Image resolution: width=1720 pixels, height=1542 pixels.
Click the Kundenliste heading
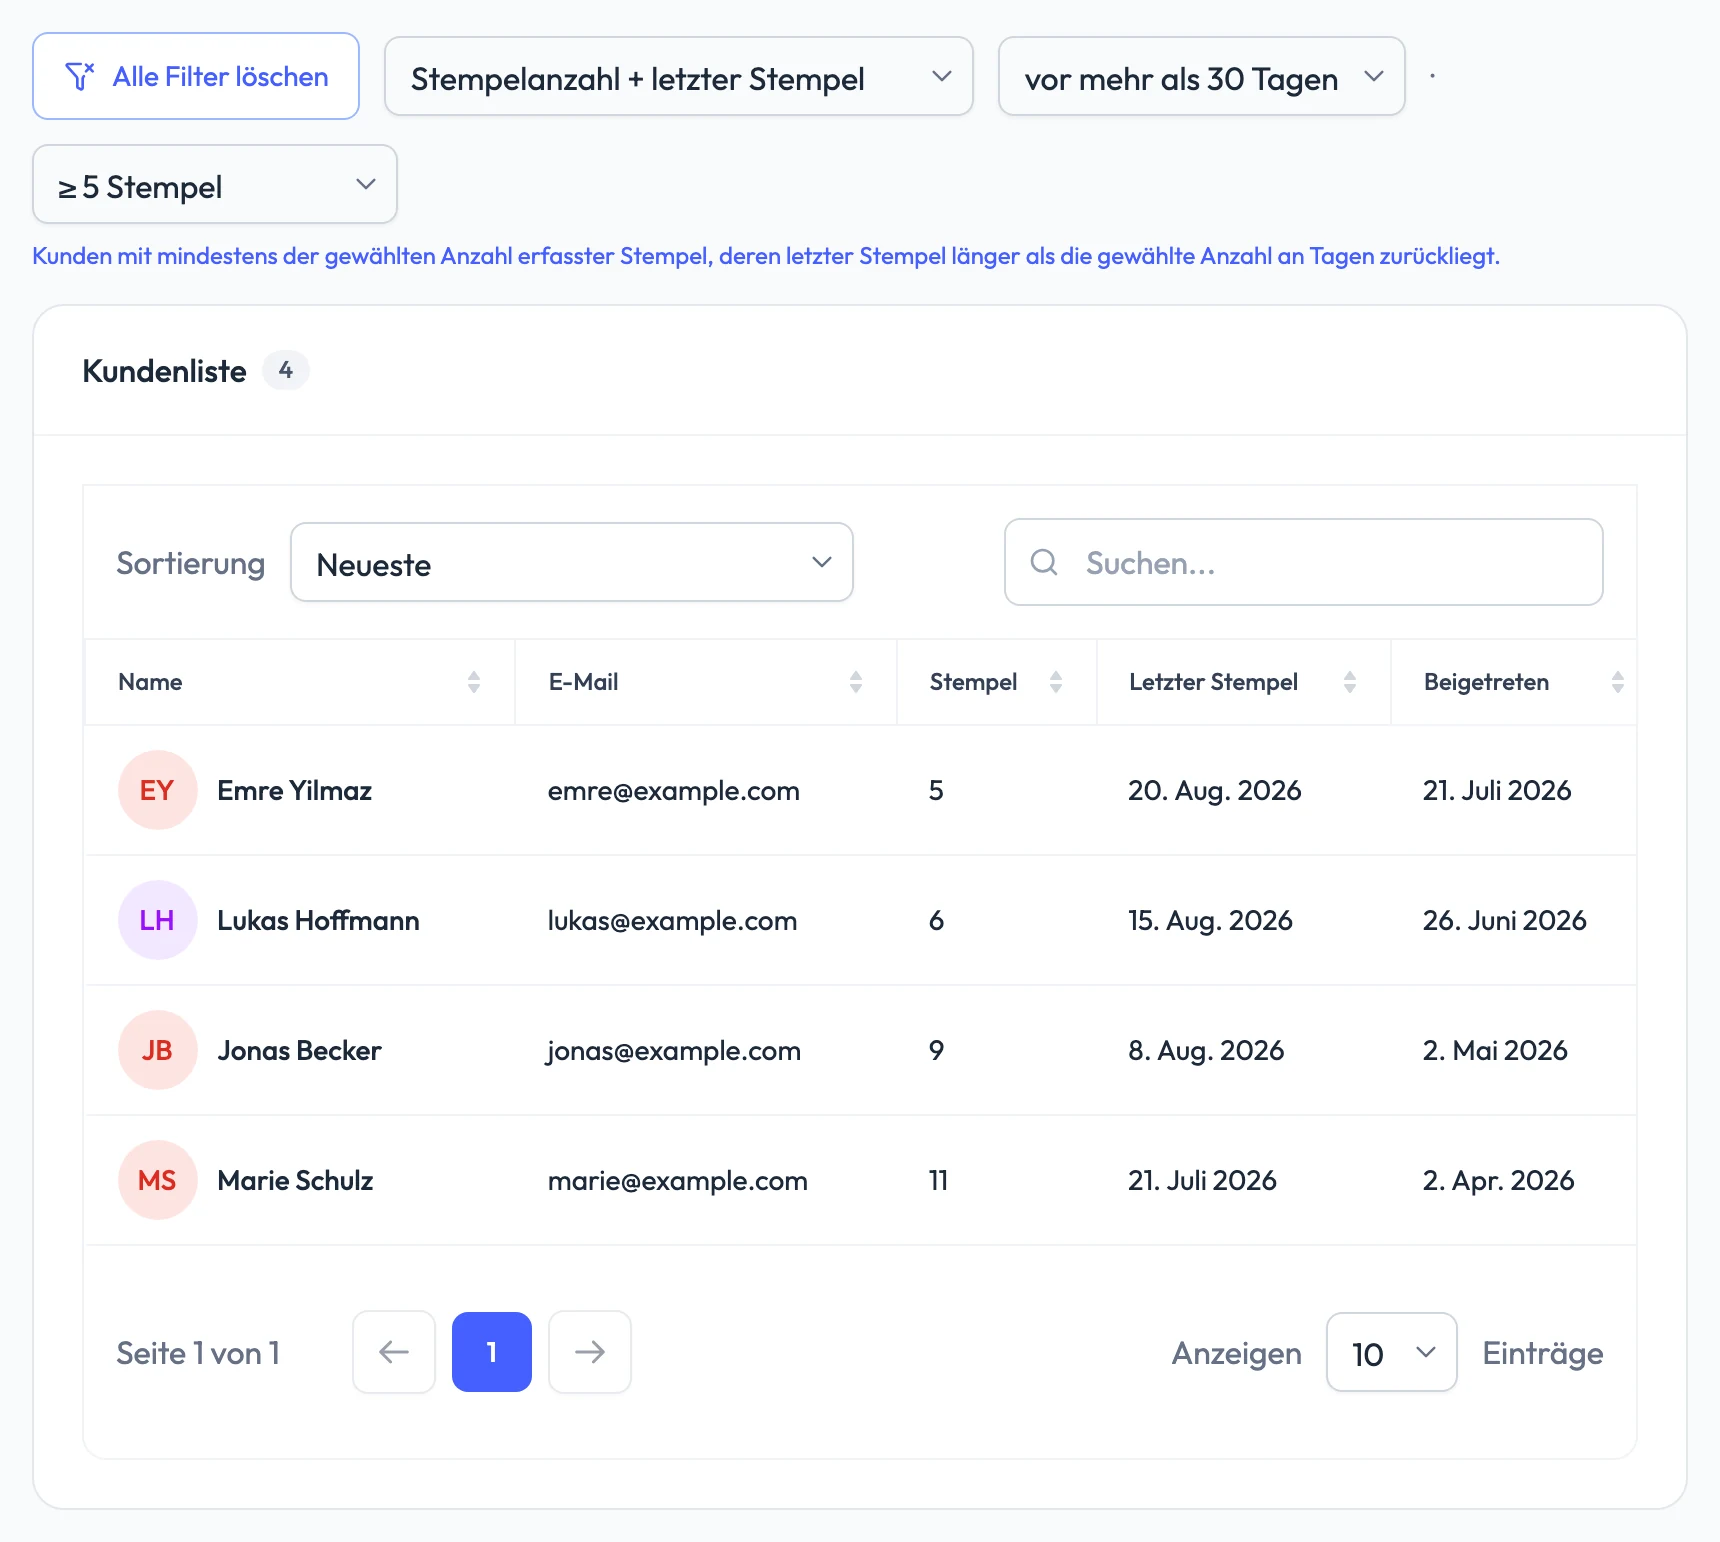[164, 371]
